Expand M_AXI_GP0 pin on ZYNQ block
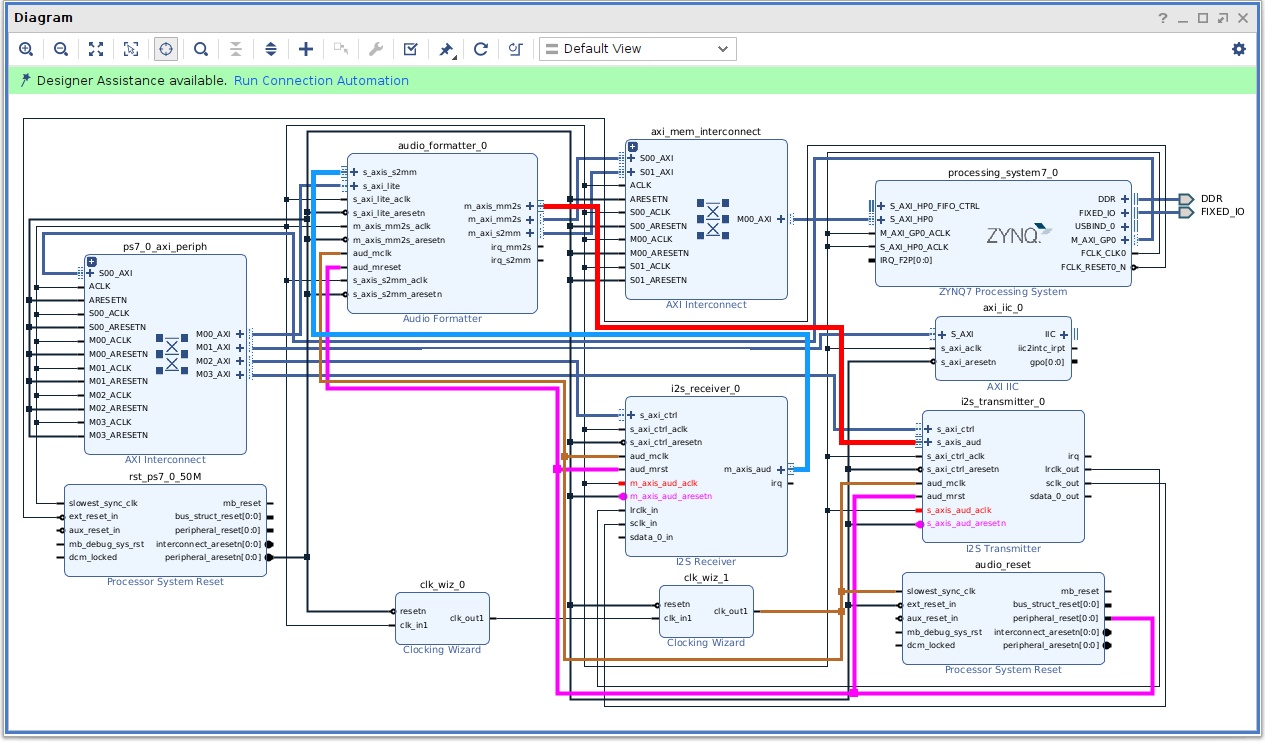The image size is (1265, 742). [x=1125, y=240]
